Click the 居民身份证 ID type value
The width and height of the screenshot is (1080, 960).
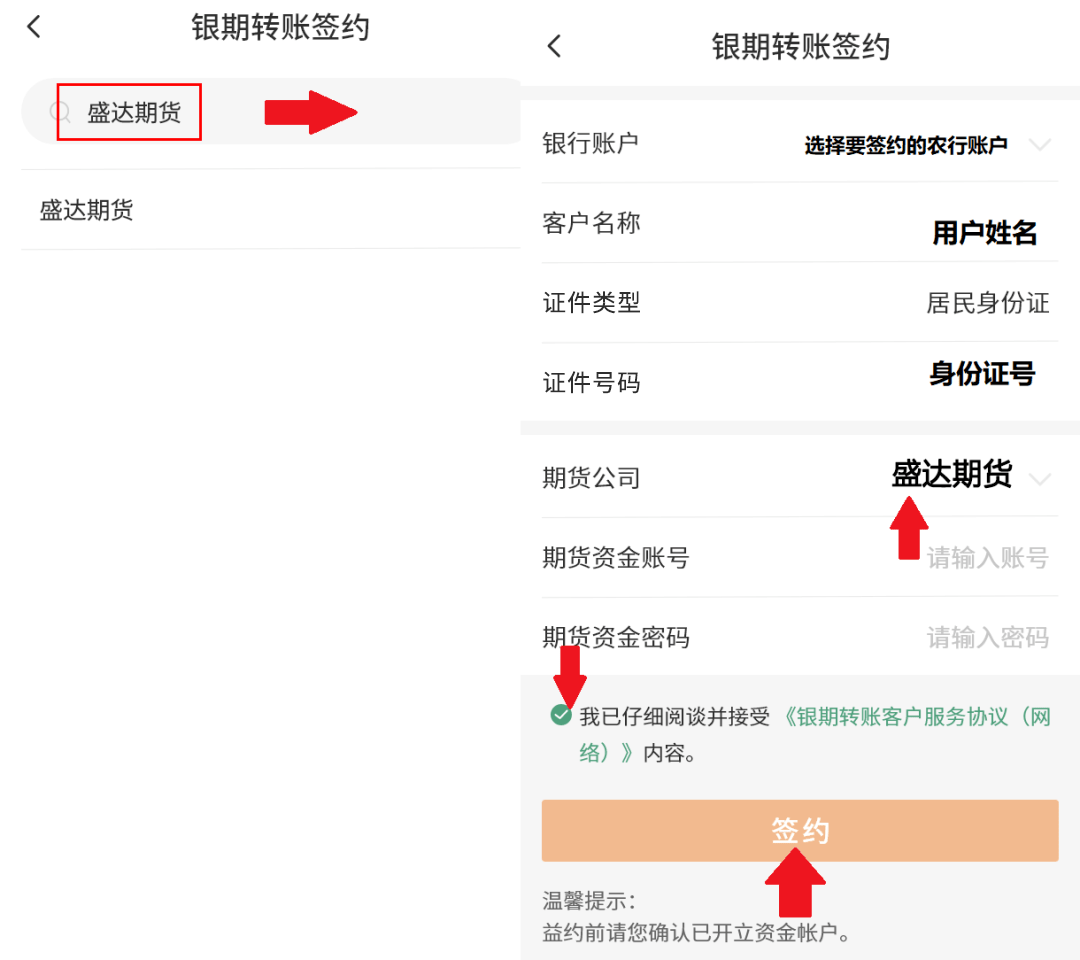coord(988,302)
